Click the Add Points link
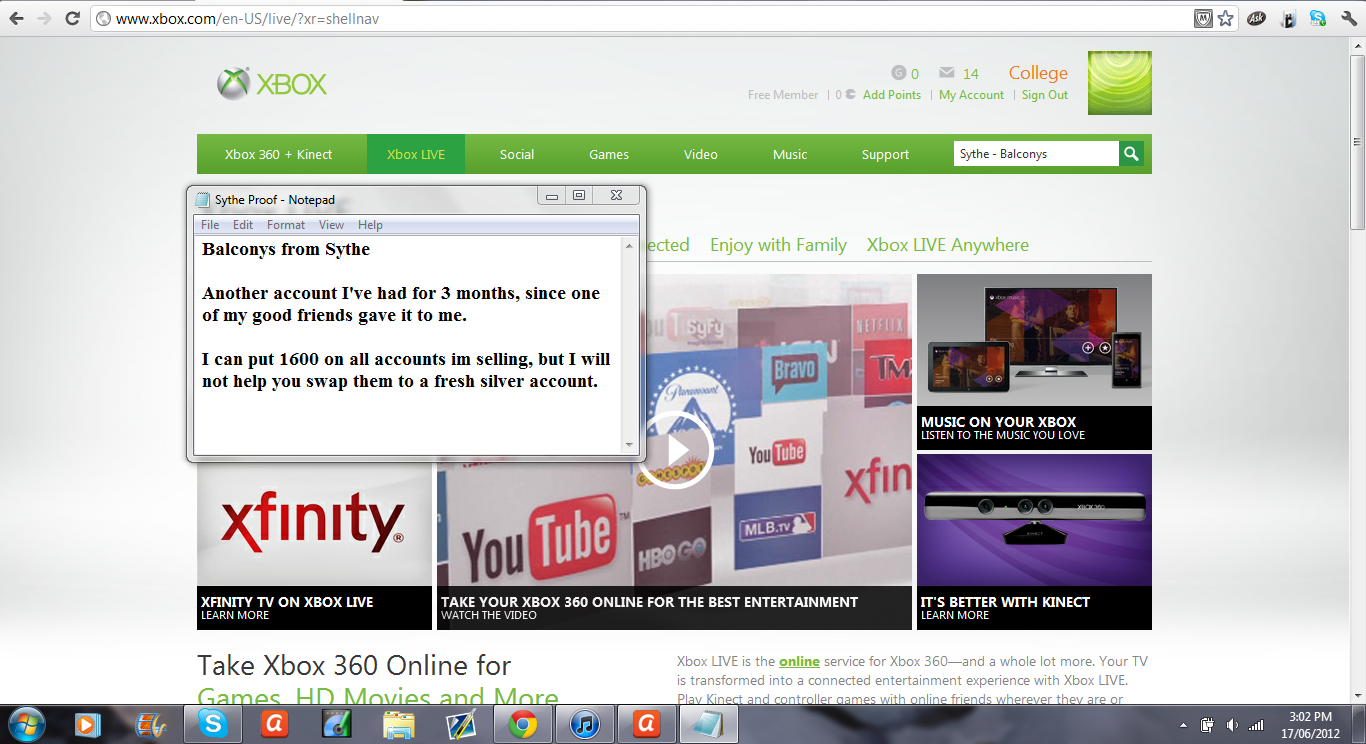1366x744 pixels. 892,95
